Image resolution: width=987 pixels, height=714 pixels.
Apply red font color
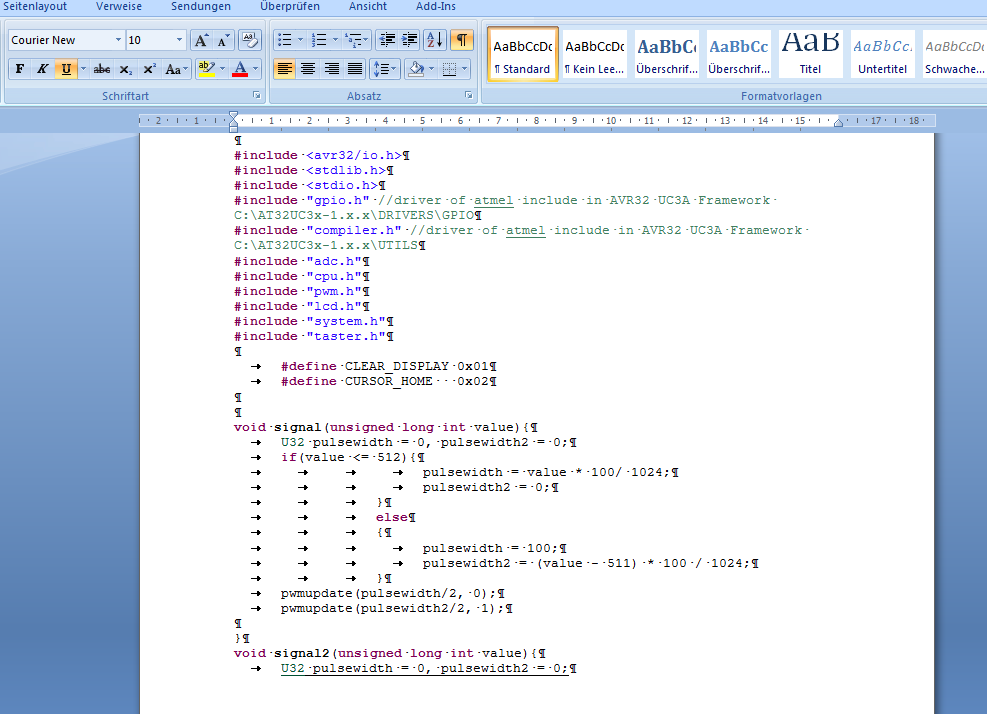[240, 69]
